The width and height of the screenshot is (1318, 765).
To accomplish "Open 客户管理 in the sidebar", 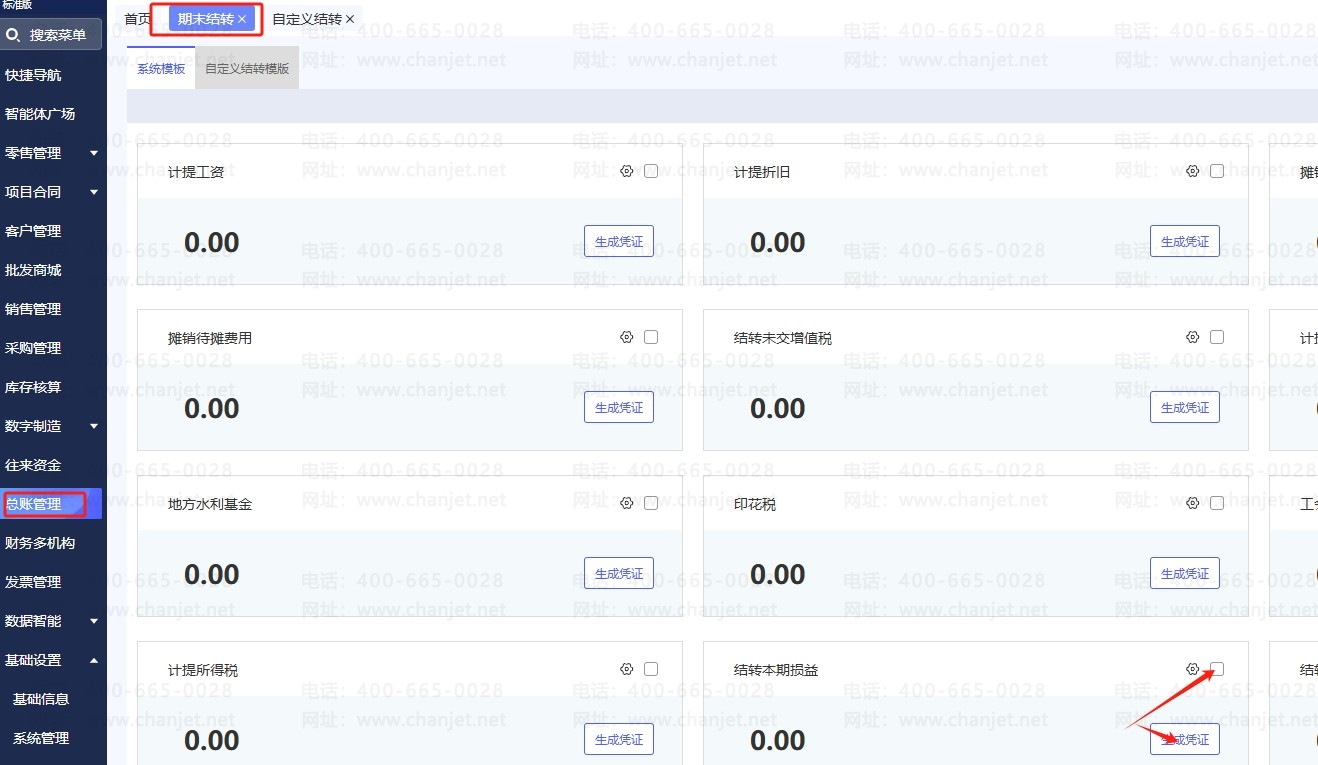I will click(33, 231).
